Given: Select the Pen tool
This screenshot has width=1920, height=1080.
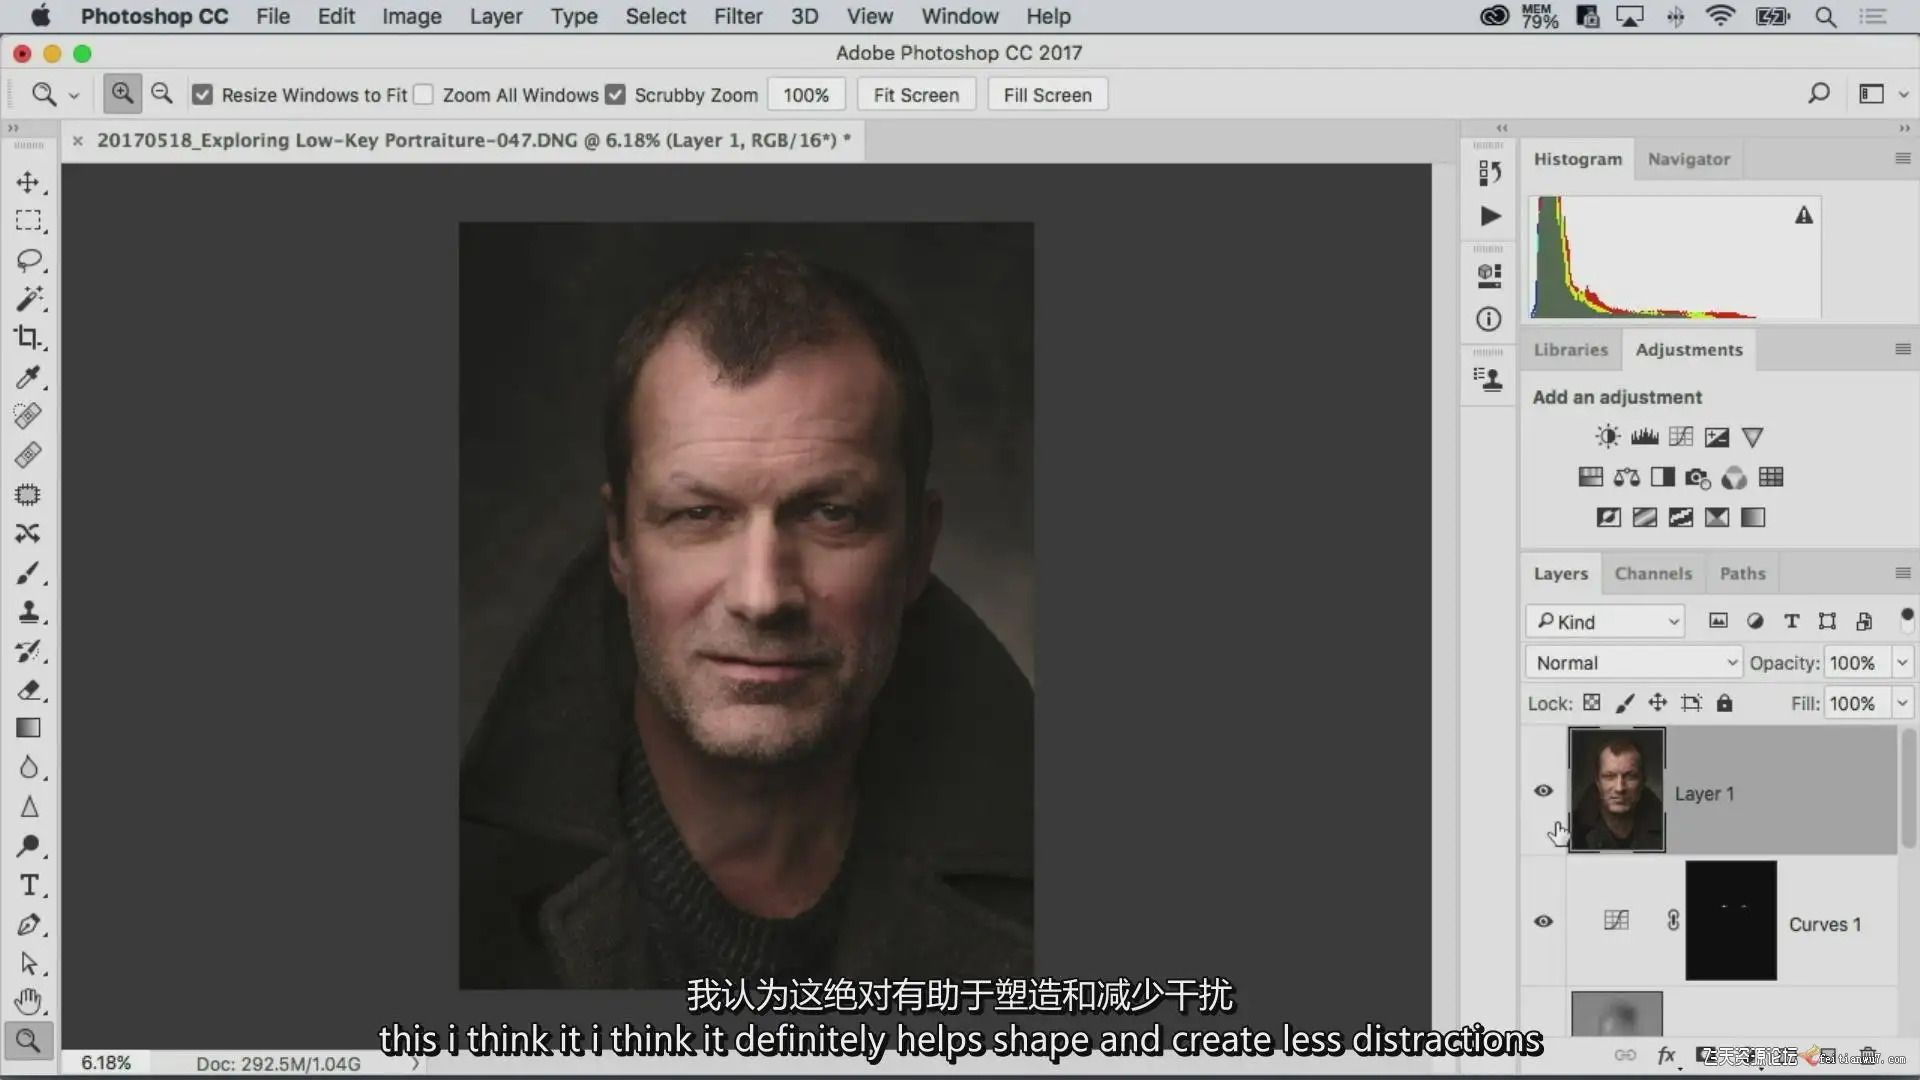Looking at the screenshot, I should click(28, 924).
